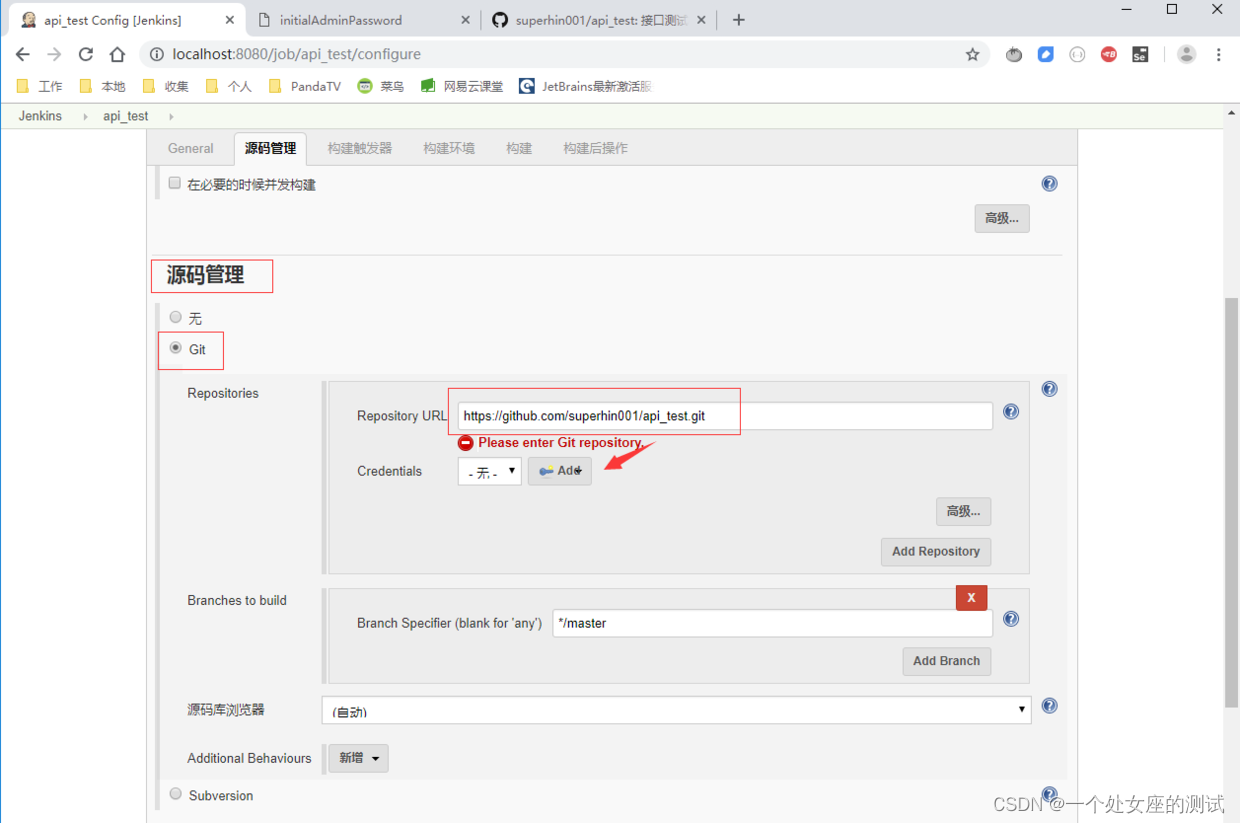
Task: Click the Jenkins breadcrumb link
Action: 40,116
